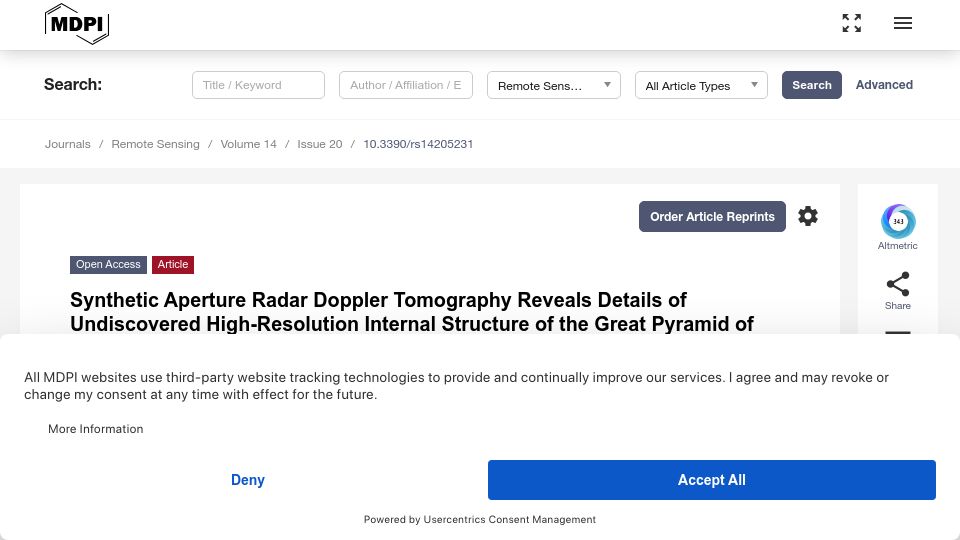
Task: Open Issue 20 breadcrumb
Action: (x=320, y=144)
